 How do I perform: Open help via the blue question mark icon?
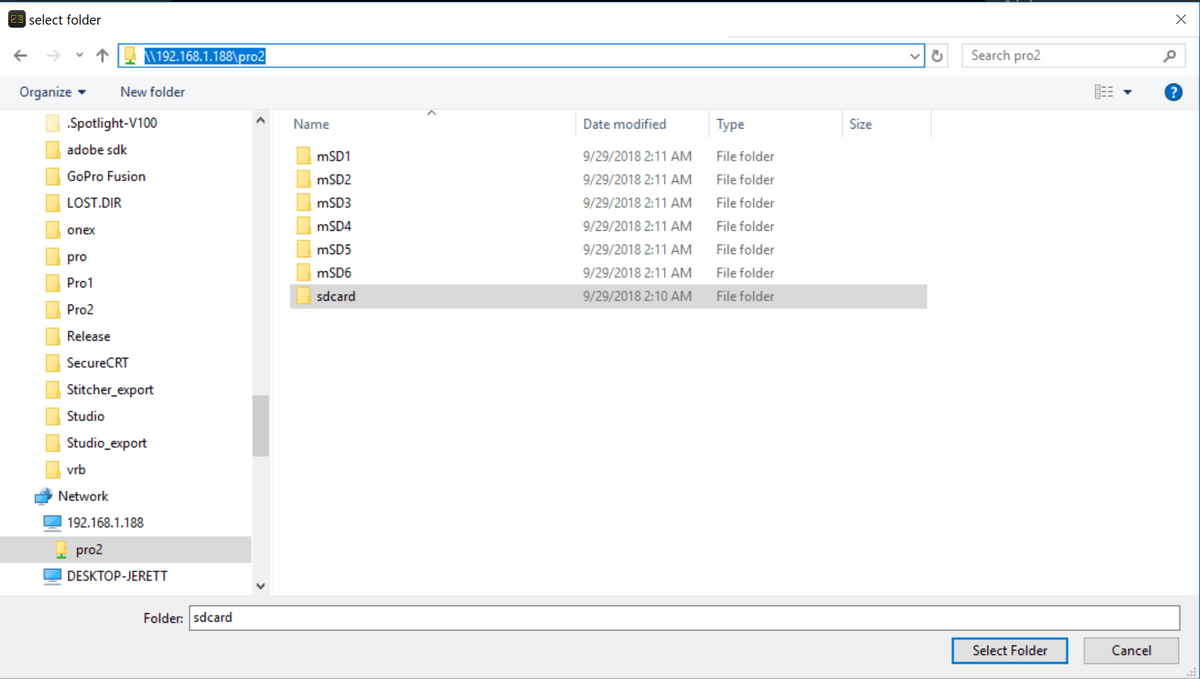[1173, 91]
